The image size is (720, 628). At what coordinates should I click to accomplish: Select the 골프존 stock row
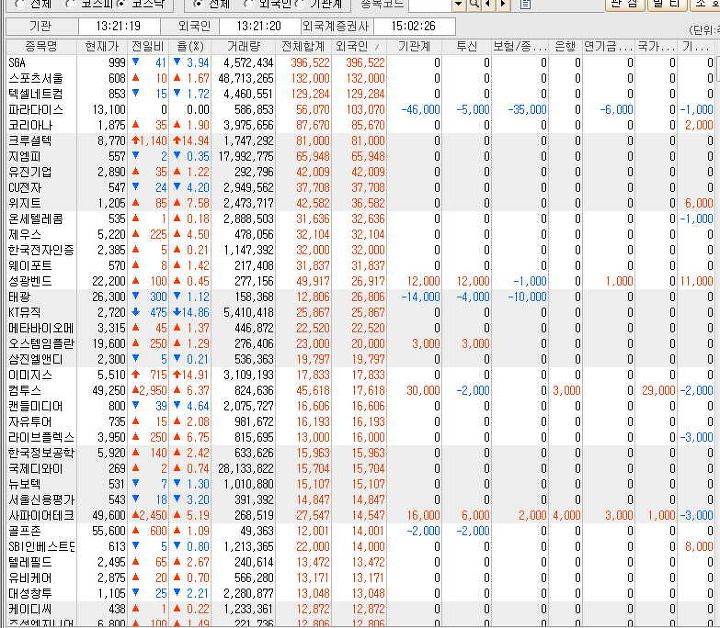[x=360, y=531]
